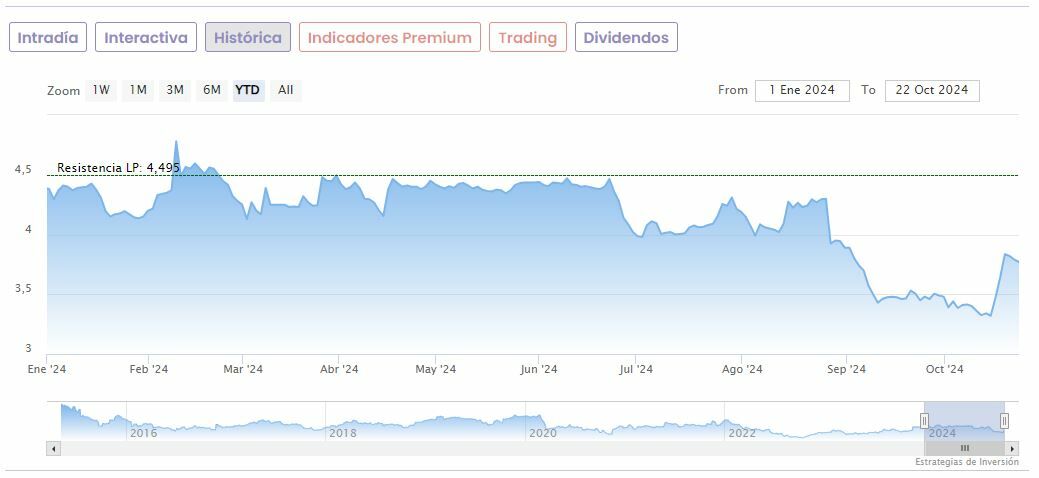Viewport: 1039px width, 478px height.
Task: Select the 1M zoom range
Action: point(138,90)
